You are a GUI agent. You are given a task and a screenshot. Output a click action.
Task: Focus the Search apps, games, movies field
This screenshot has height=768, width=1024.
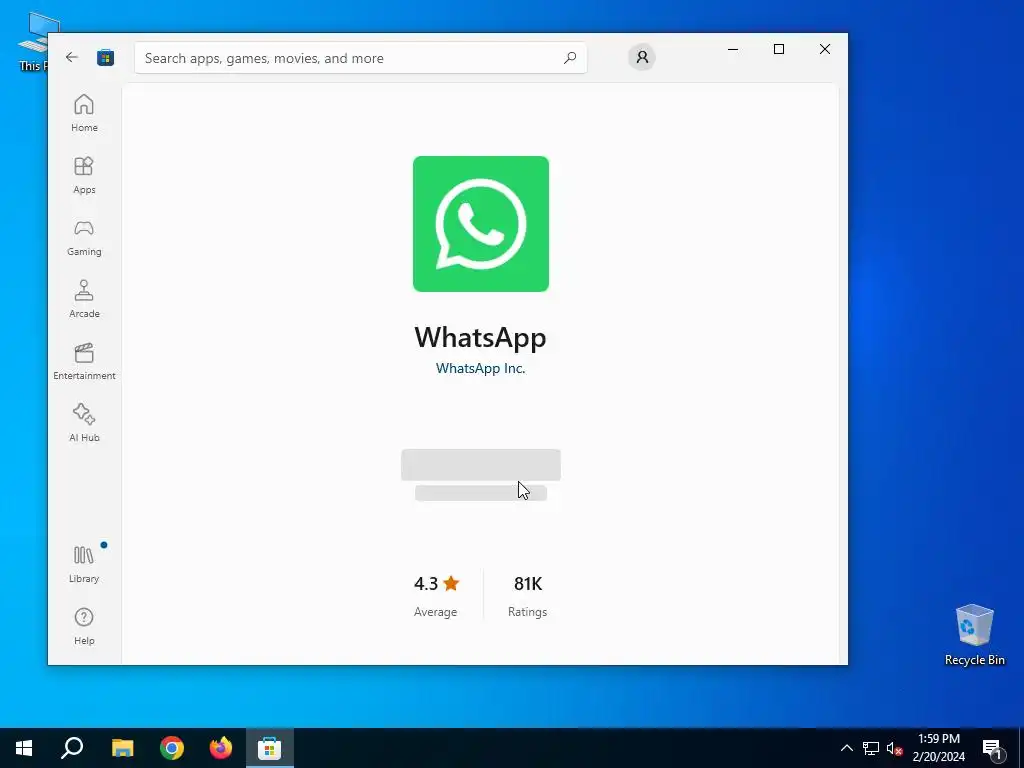pyautogui.click(x=360, y=58)
